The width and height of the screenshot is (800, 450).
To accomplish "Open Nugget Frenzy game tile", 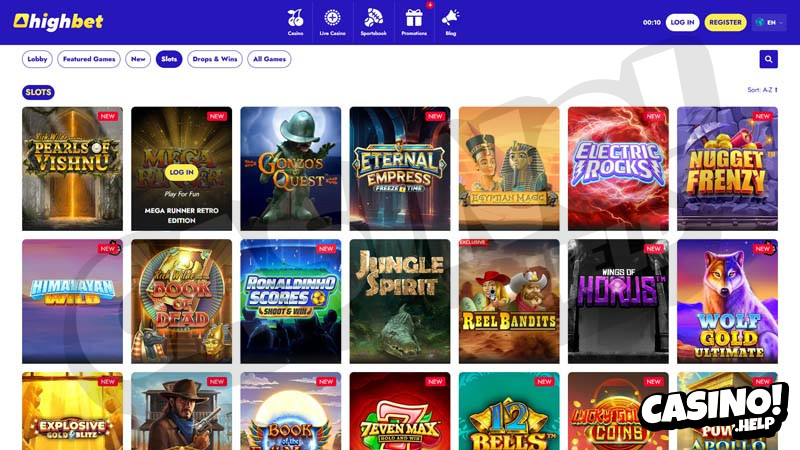I will pyautogui.click(x=728, y=169).
